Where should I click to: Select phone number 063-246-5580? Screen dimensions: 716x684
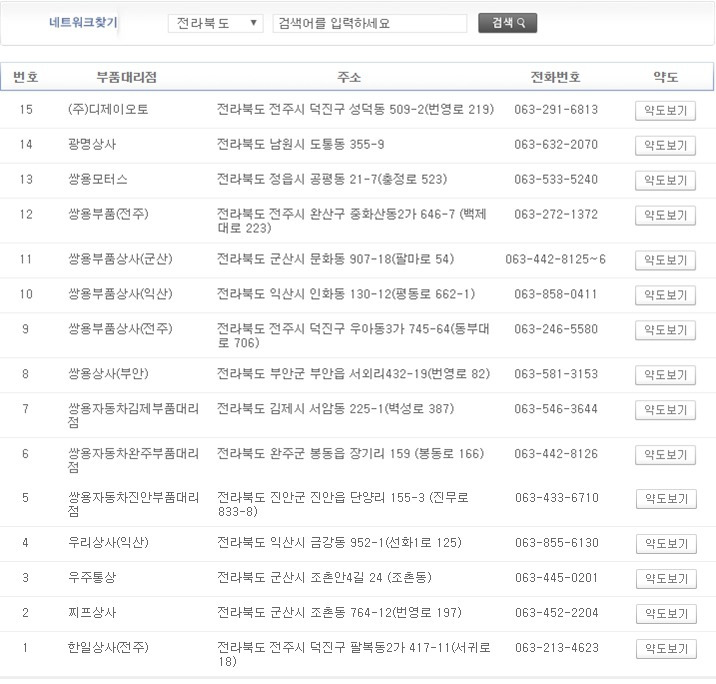tap(556, 329)
